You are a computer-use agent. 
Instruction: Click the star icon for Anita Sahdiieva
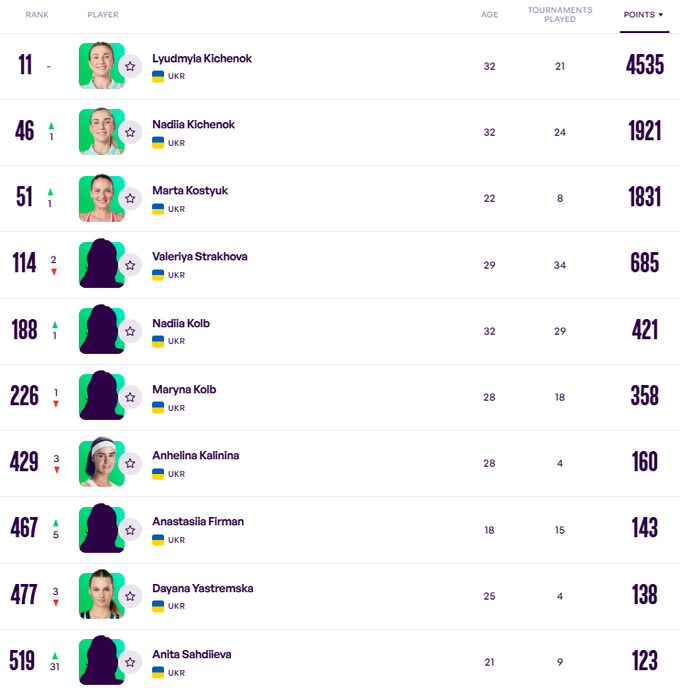(130, 661)
